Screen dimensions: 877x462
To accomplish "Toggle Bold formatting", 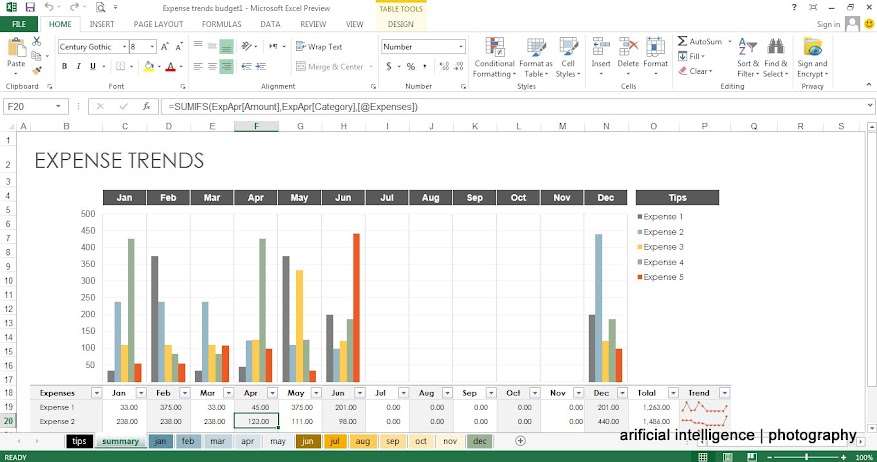I will click(64, 67).
